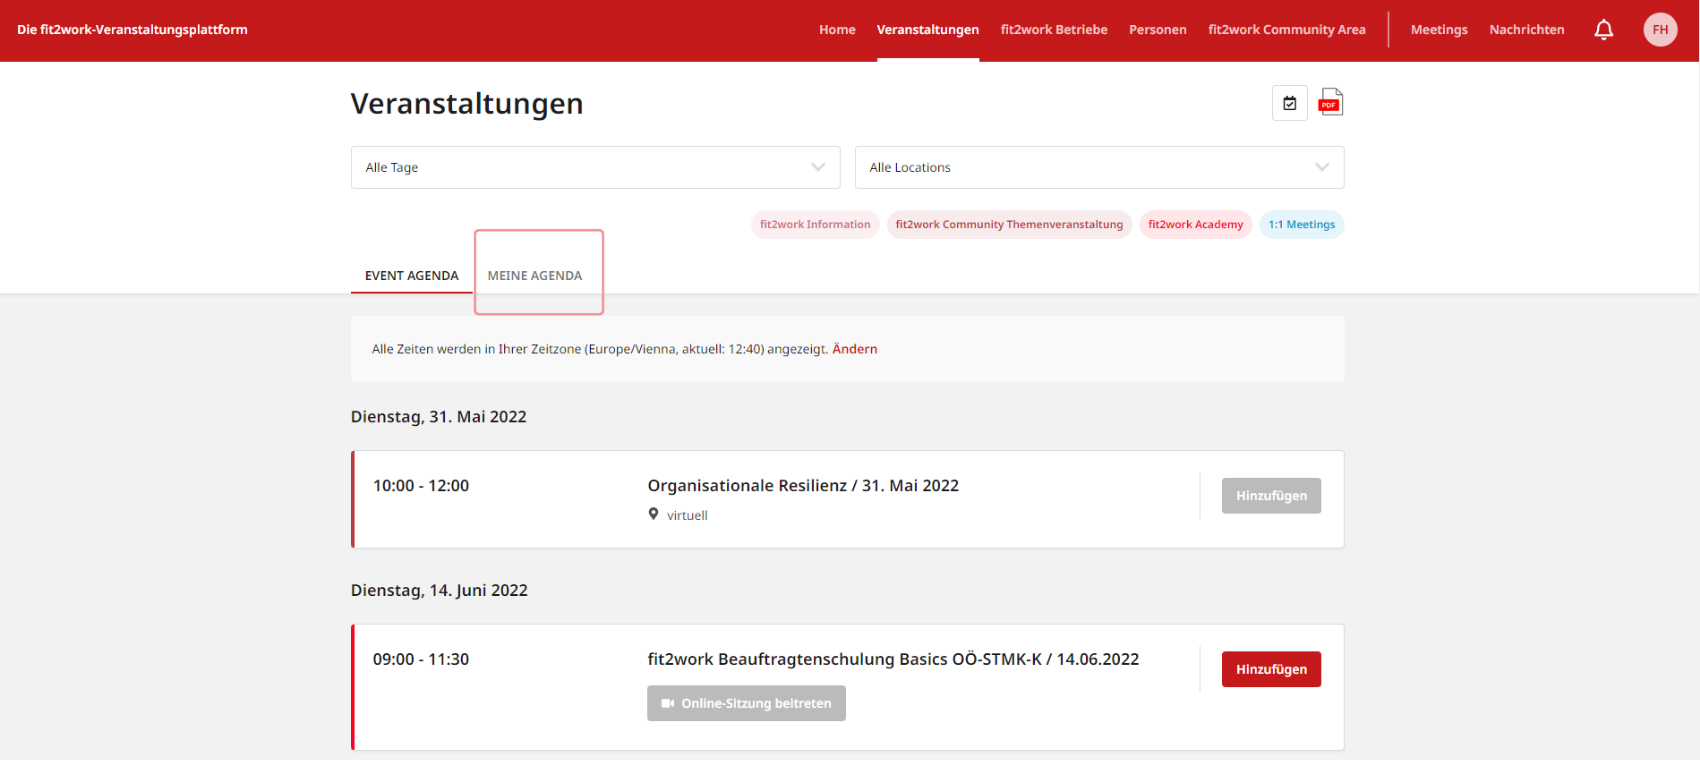This screenshot has width=1700, height=760.
Task: Open Personen in the navigation bar
Action: click(1158, 30)
